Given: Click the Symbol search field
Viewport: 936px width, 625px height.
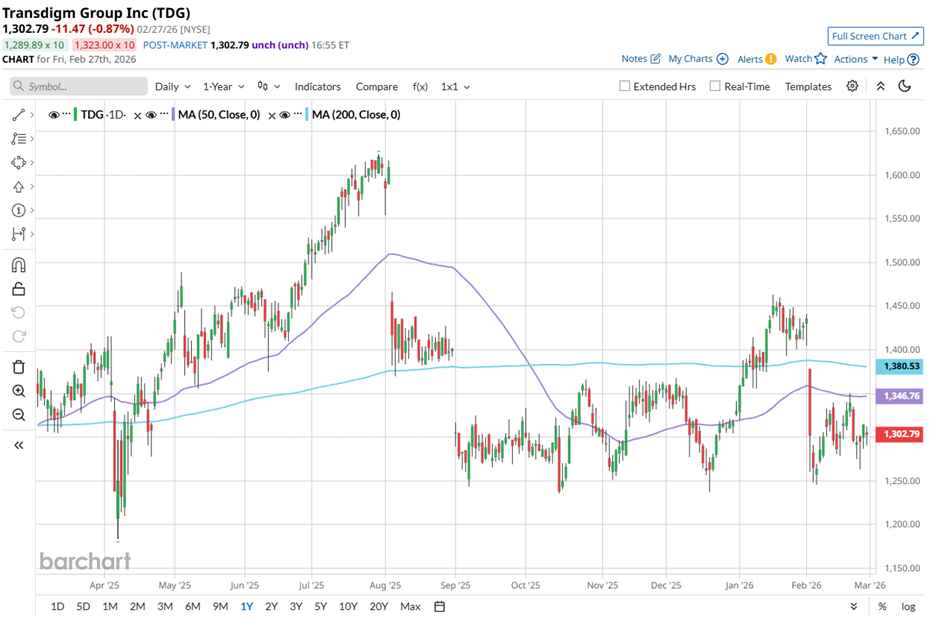Looking at the screenshot, I should coord(80,87).
